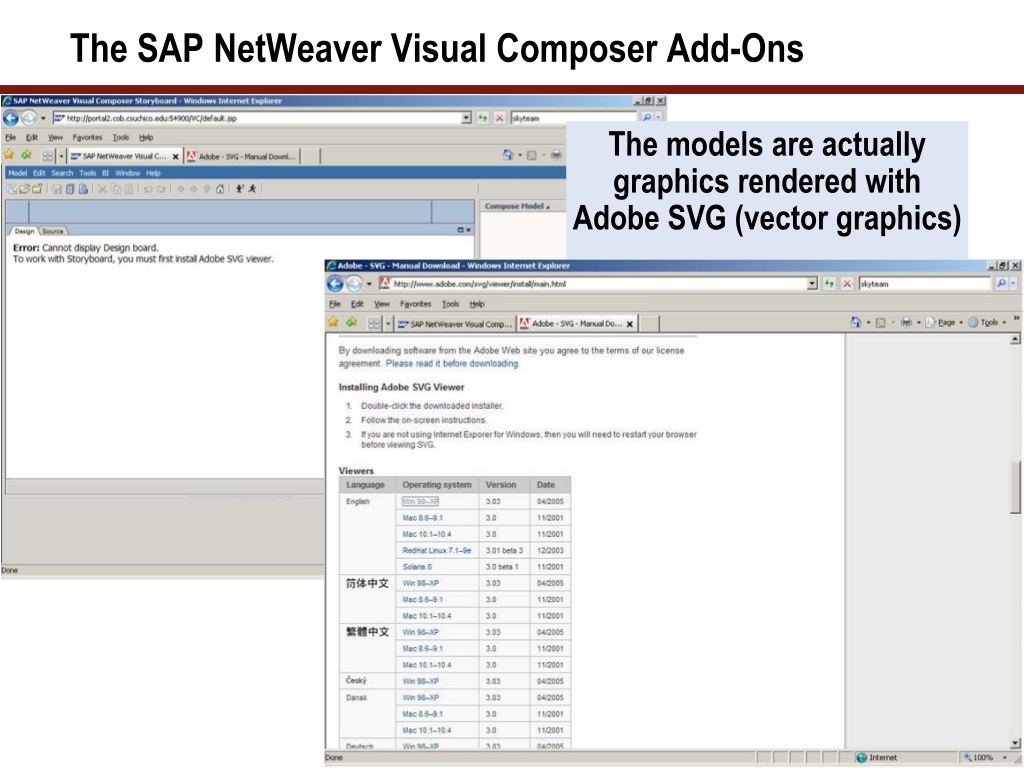Open recent pages arrow in SAP NetWeaver window
This screenshot has height=768, width=1024.
[43, 118]
